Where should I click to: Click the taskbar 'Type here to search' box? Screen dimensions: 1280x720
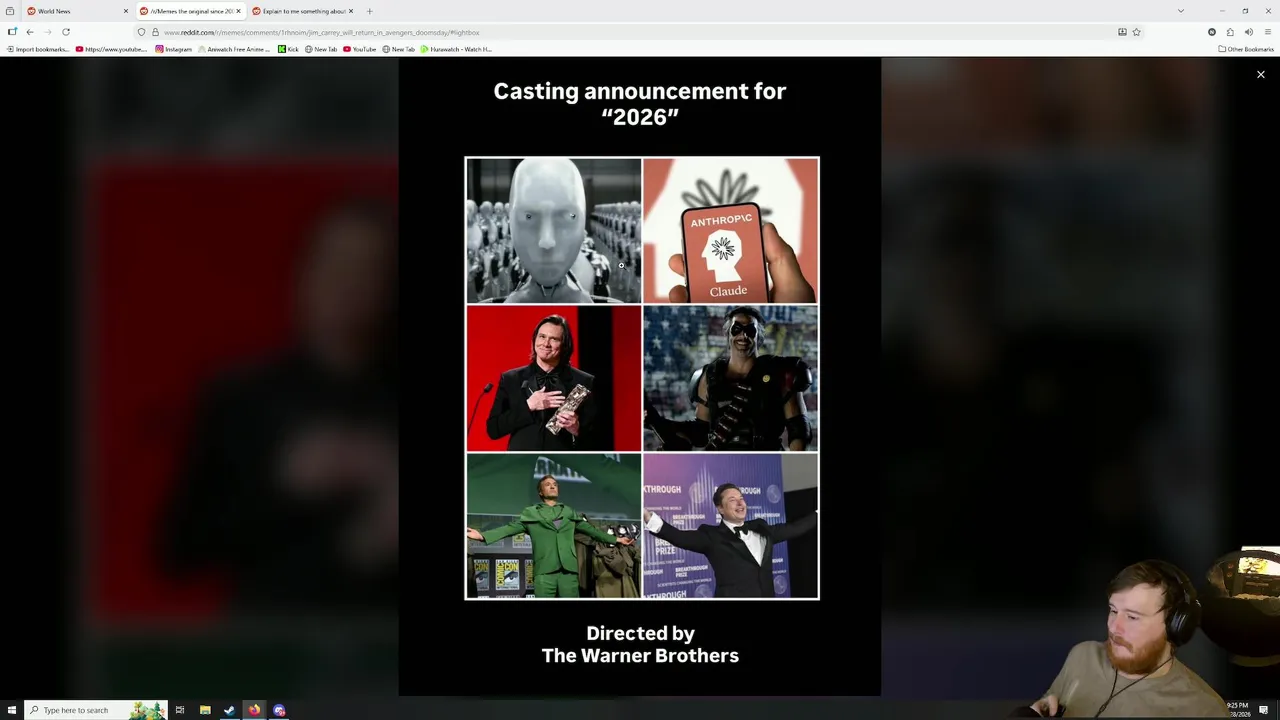95,710
